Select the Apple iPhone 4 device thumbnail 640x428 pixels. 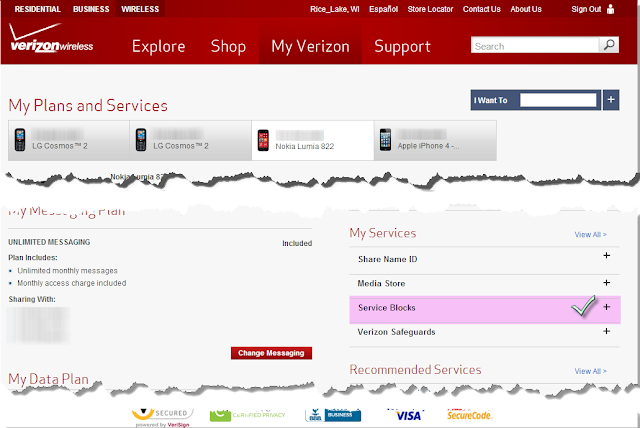tap(385, 140)
